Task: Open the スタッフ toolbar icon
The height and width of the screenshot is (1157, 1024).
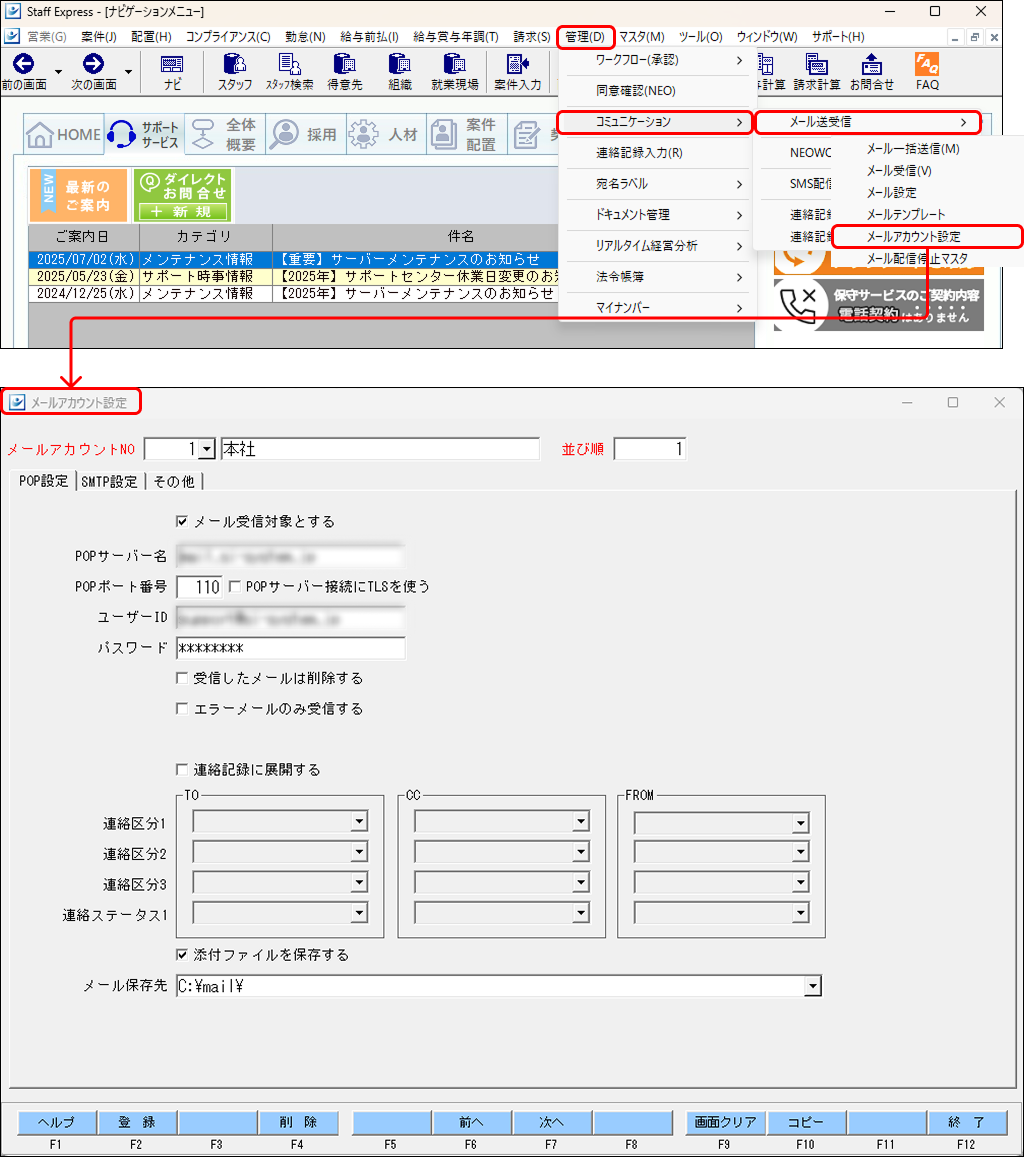Action: [x=235, y=72]
